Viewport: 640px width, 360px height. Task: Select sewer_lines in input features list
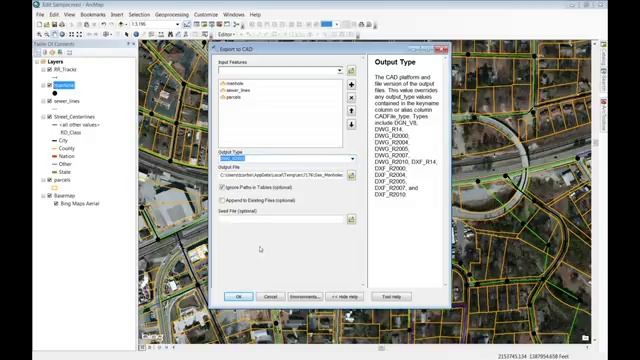point(238,90)
